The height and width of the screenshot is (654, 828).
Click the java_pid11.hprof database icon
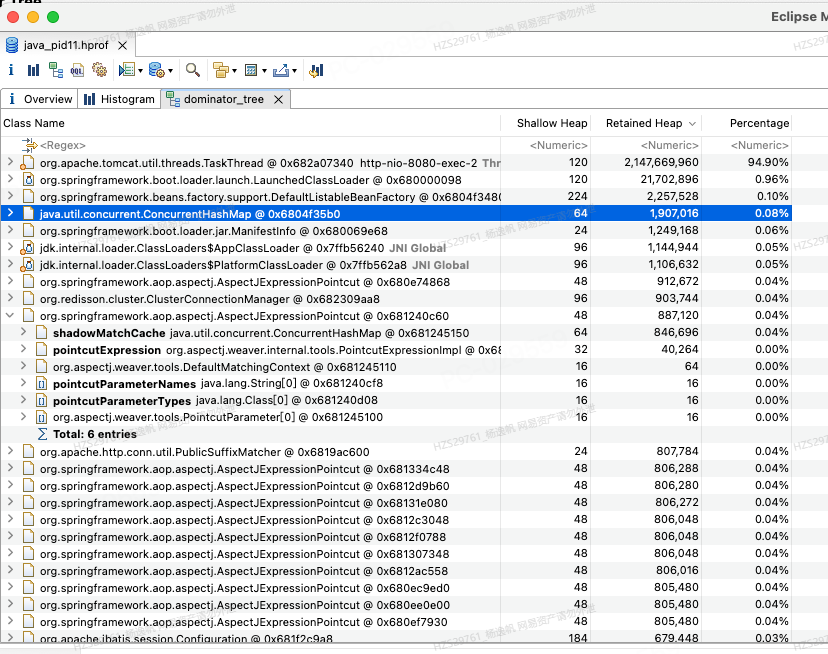click(12, 45)
